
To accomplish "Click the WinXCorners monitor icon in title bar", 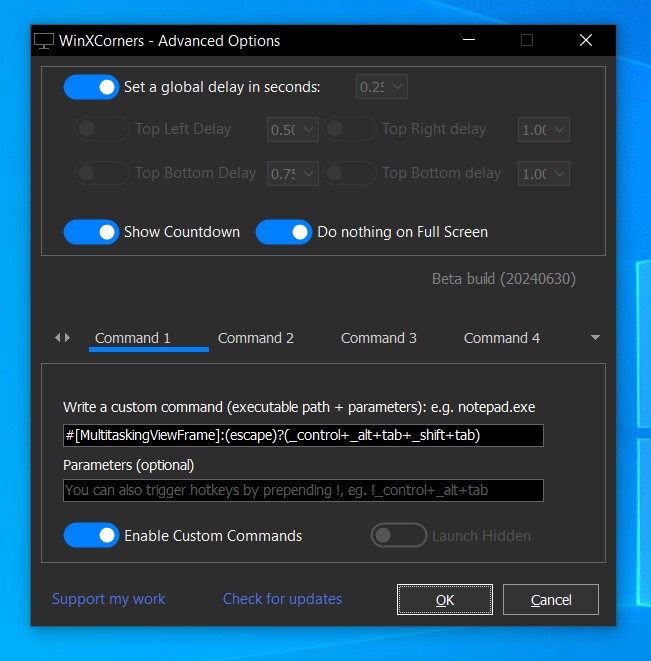I will coord(44,41).
